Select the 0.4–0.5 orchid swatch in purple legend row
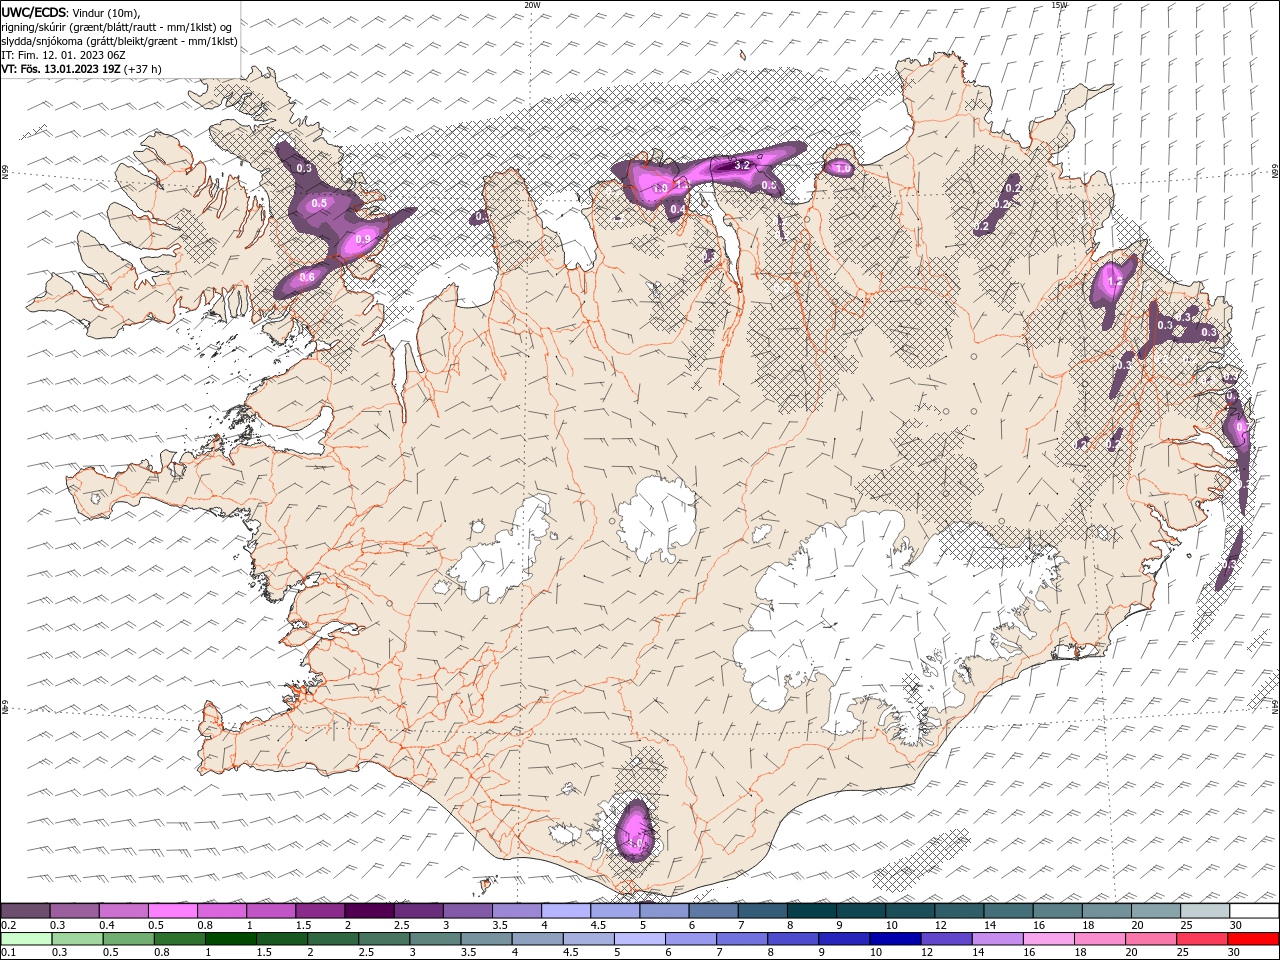The width and height of the screenshot is (1280, 960). coord(123,911)
